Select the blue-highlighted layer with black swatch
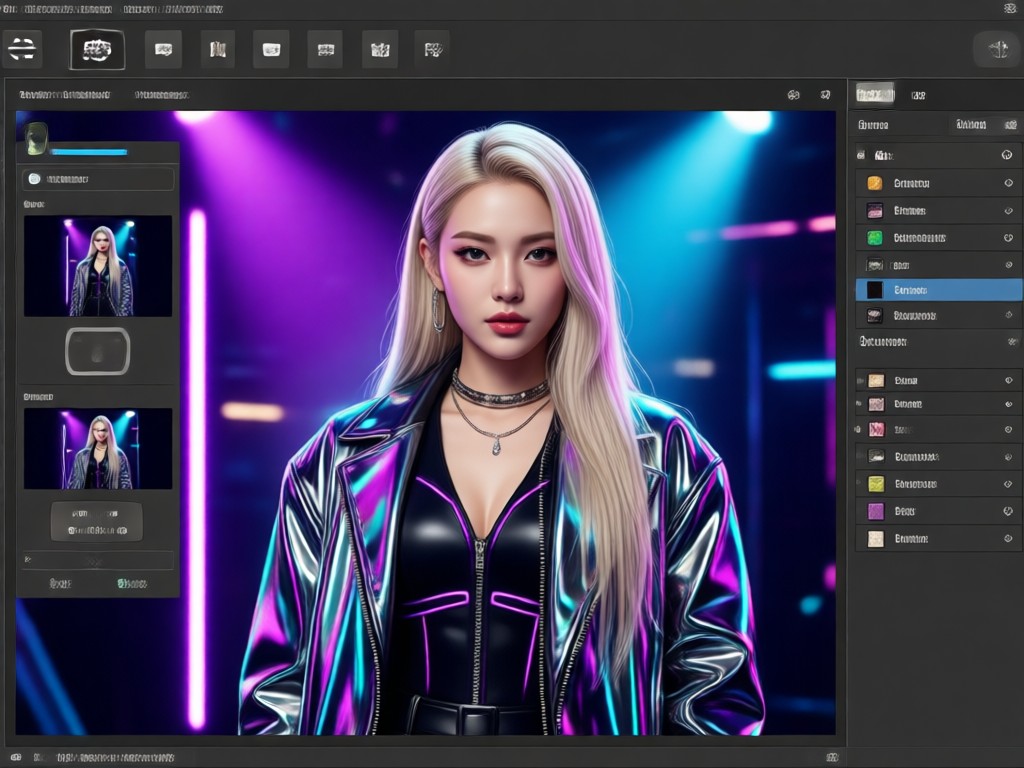 pyautogui.click(x=938, y=290)
